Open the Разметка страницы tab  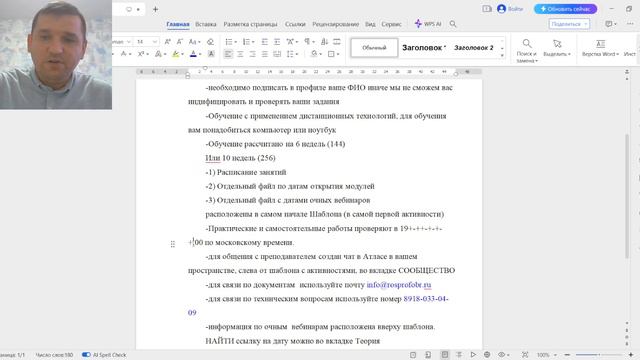[250, 24]
